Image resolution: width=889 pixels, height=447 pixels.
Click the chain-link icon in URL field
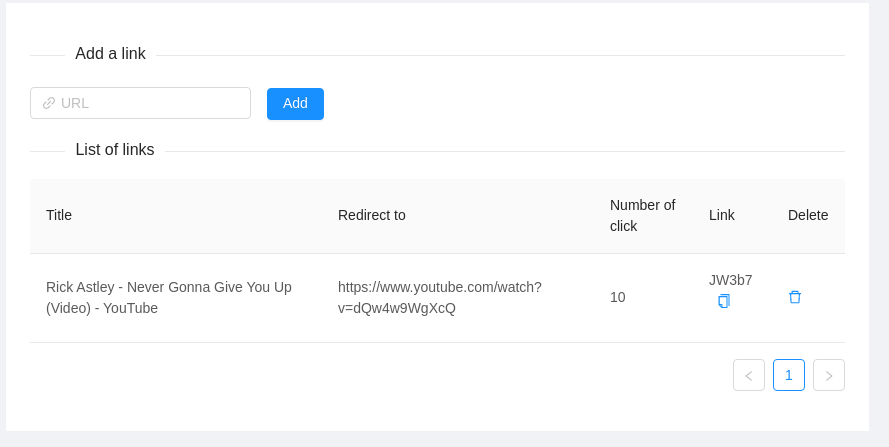point(49,103)
